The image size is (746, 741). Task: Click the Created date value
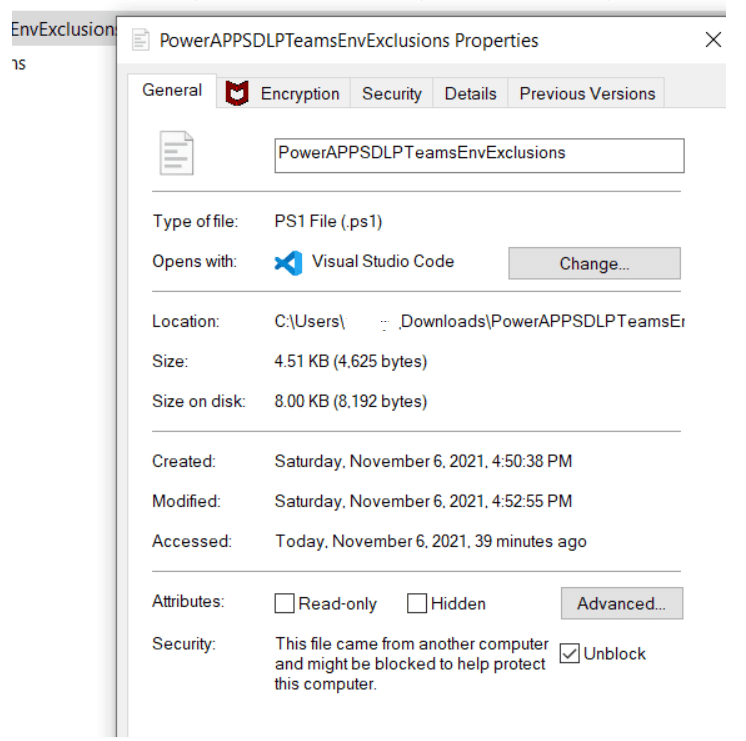(x=423, y=462)
